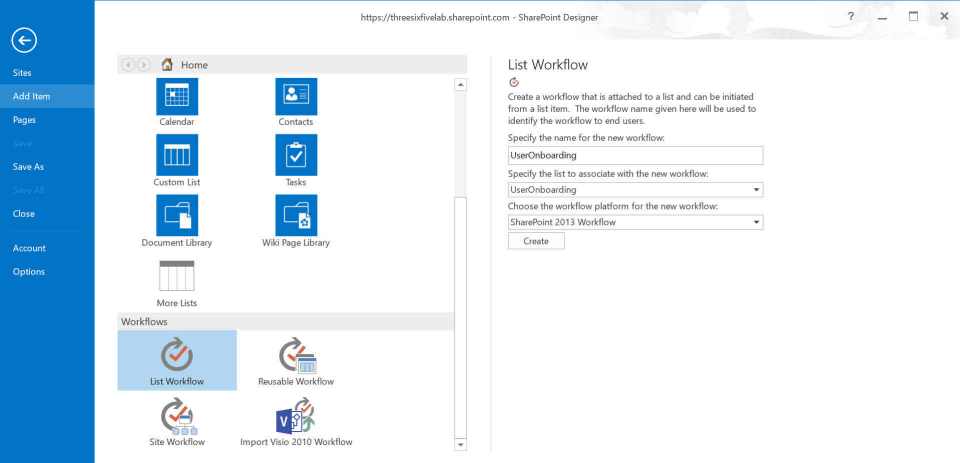Viewport: 960px width, 463px height.
Task: Select the Reusable Workflow icon
Action: pos(296,356)
